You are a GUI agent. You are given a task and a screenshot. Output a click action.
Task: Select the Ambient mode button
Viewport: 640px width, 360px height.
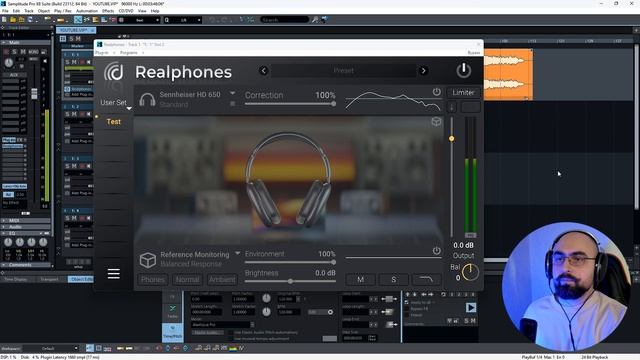pyautogui.click(x=222, y=280)
